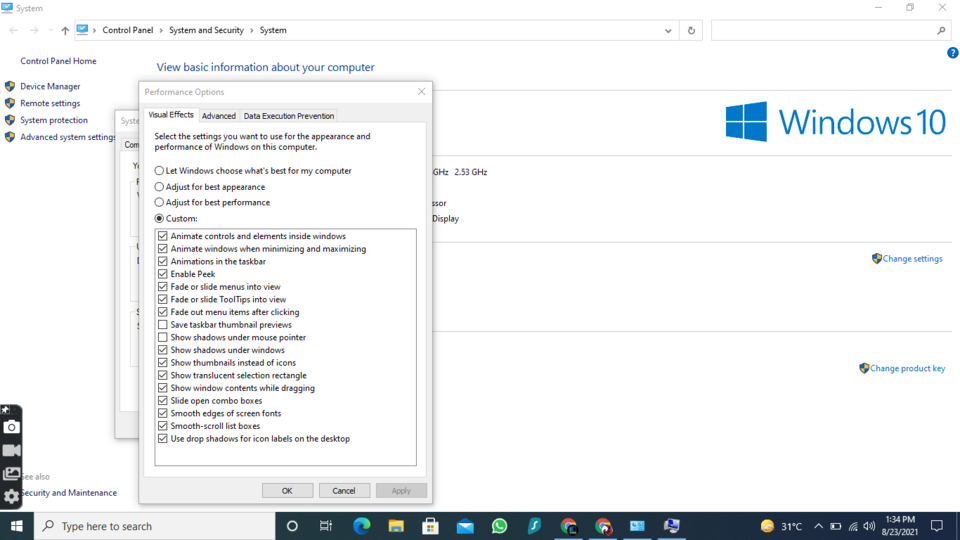Select Adjust for best performance
Viewport: 960px width, 540px height.
(159, 202)
